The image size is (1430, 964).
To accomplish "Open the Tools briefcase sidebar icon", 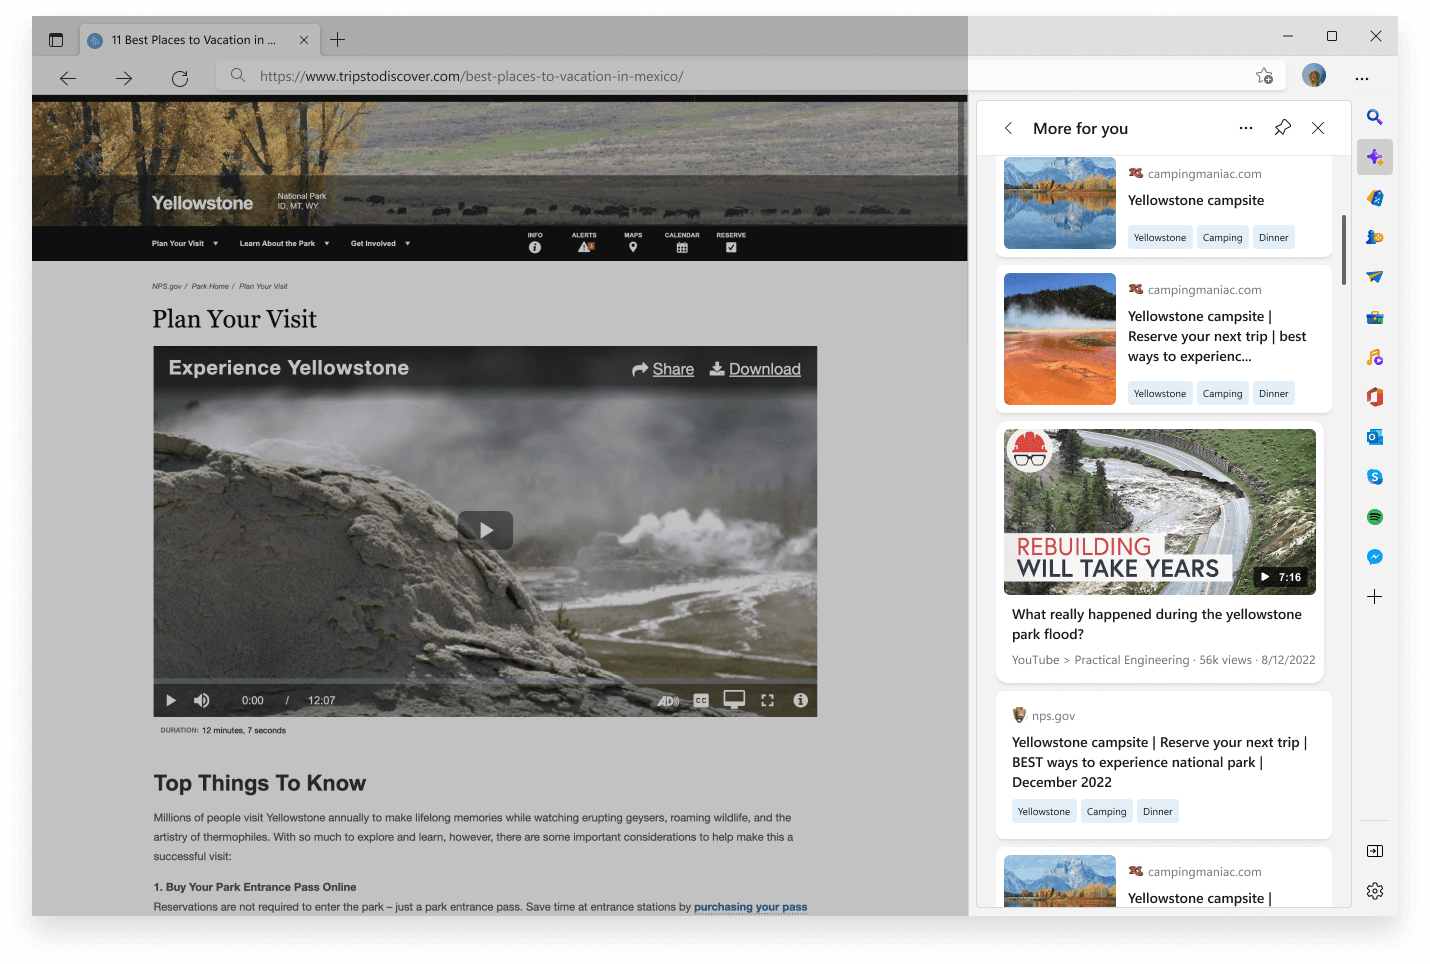I will pos(1375,317).
